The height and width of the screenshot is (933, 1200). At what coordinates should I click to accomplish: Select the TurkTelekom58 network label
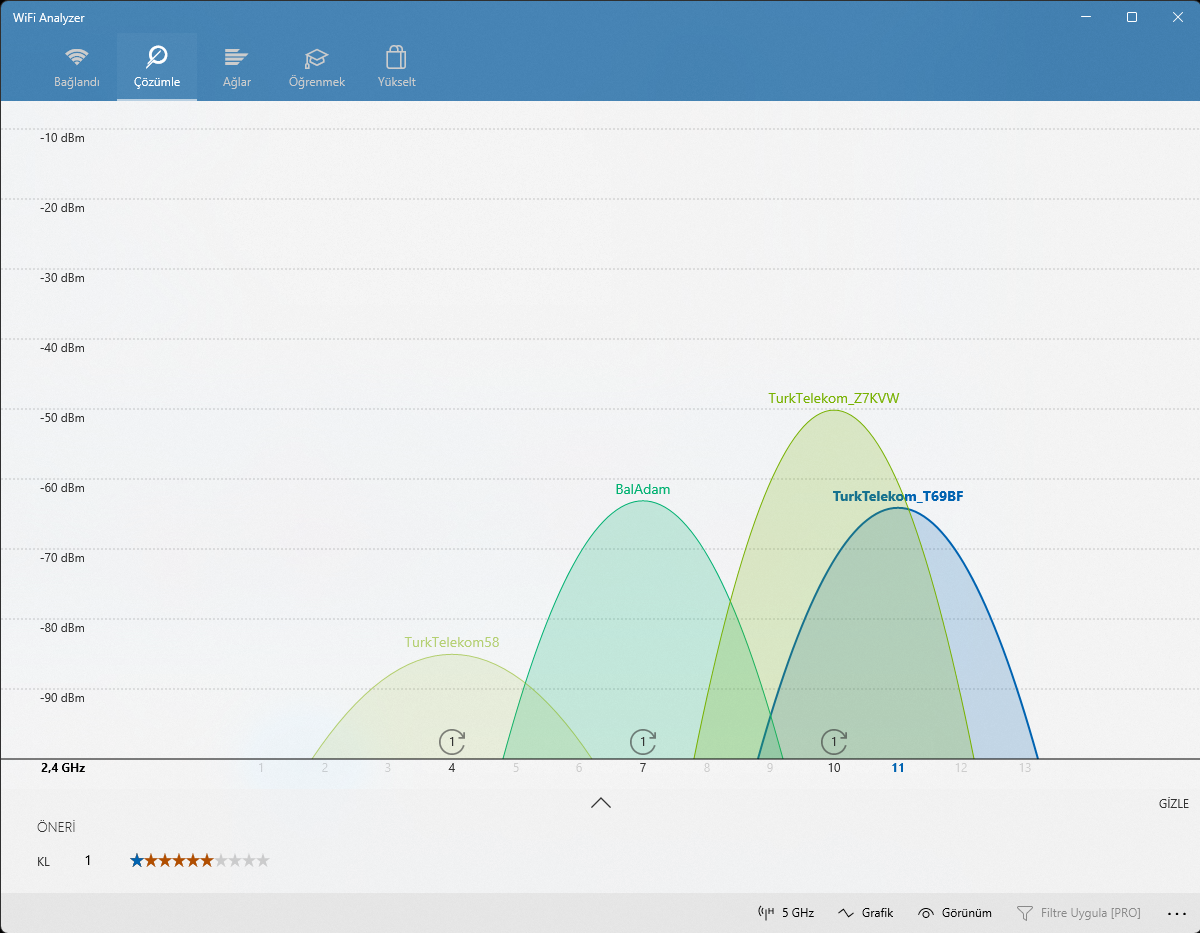pos(452,643)
